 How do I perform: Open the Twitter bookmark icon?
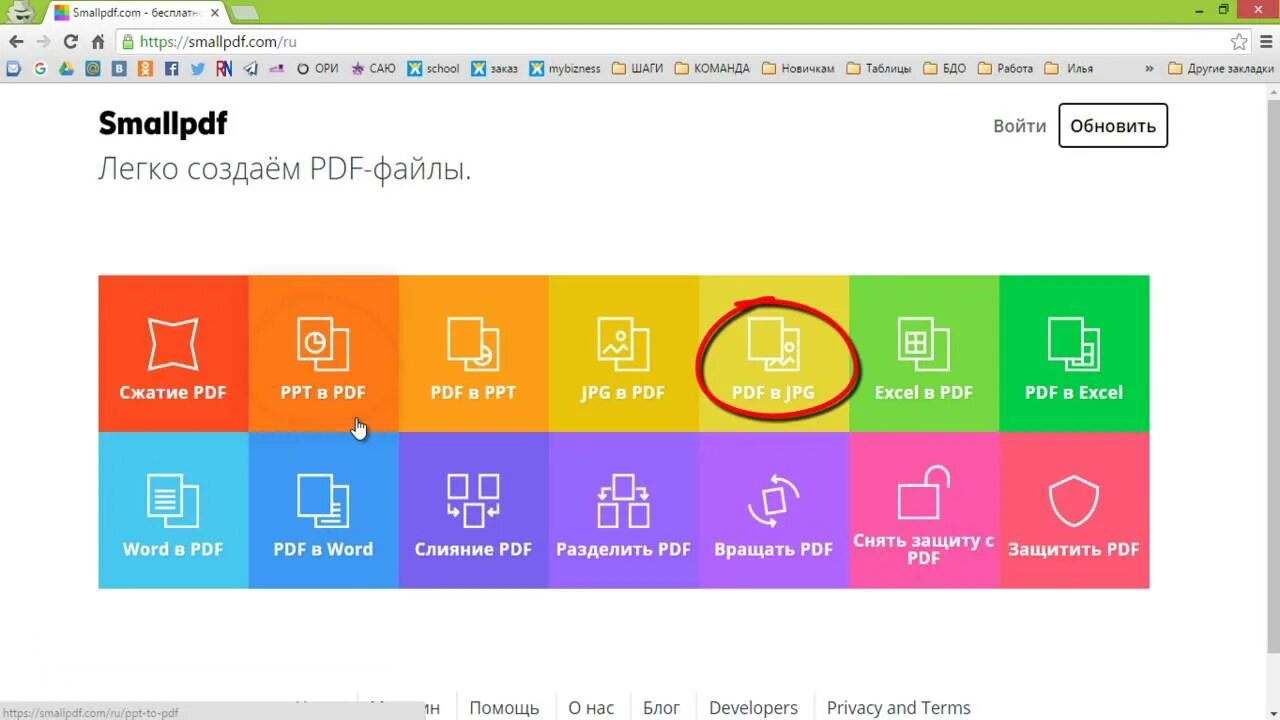(x=198, y=69)
